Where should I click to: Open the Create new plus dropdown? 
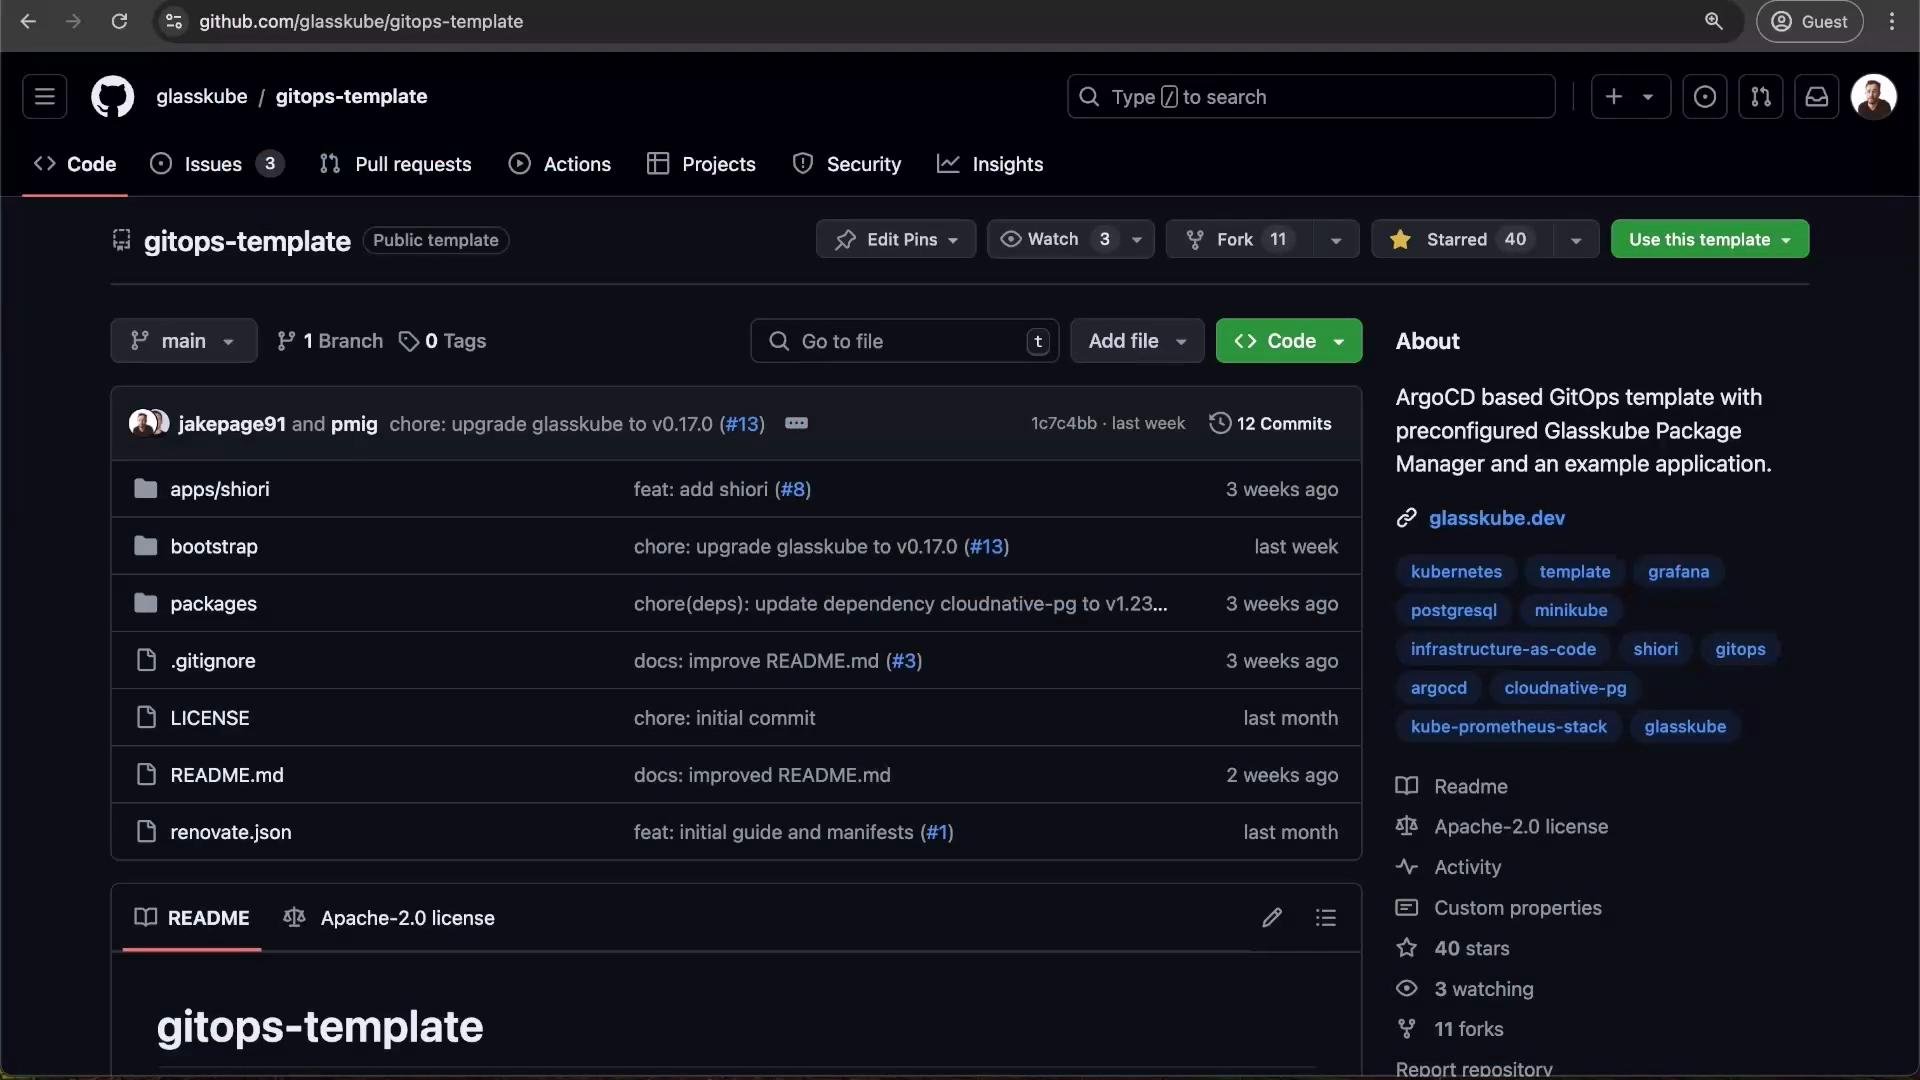(1630, 97)
